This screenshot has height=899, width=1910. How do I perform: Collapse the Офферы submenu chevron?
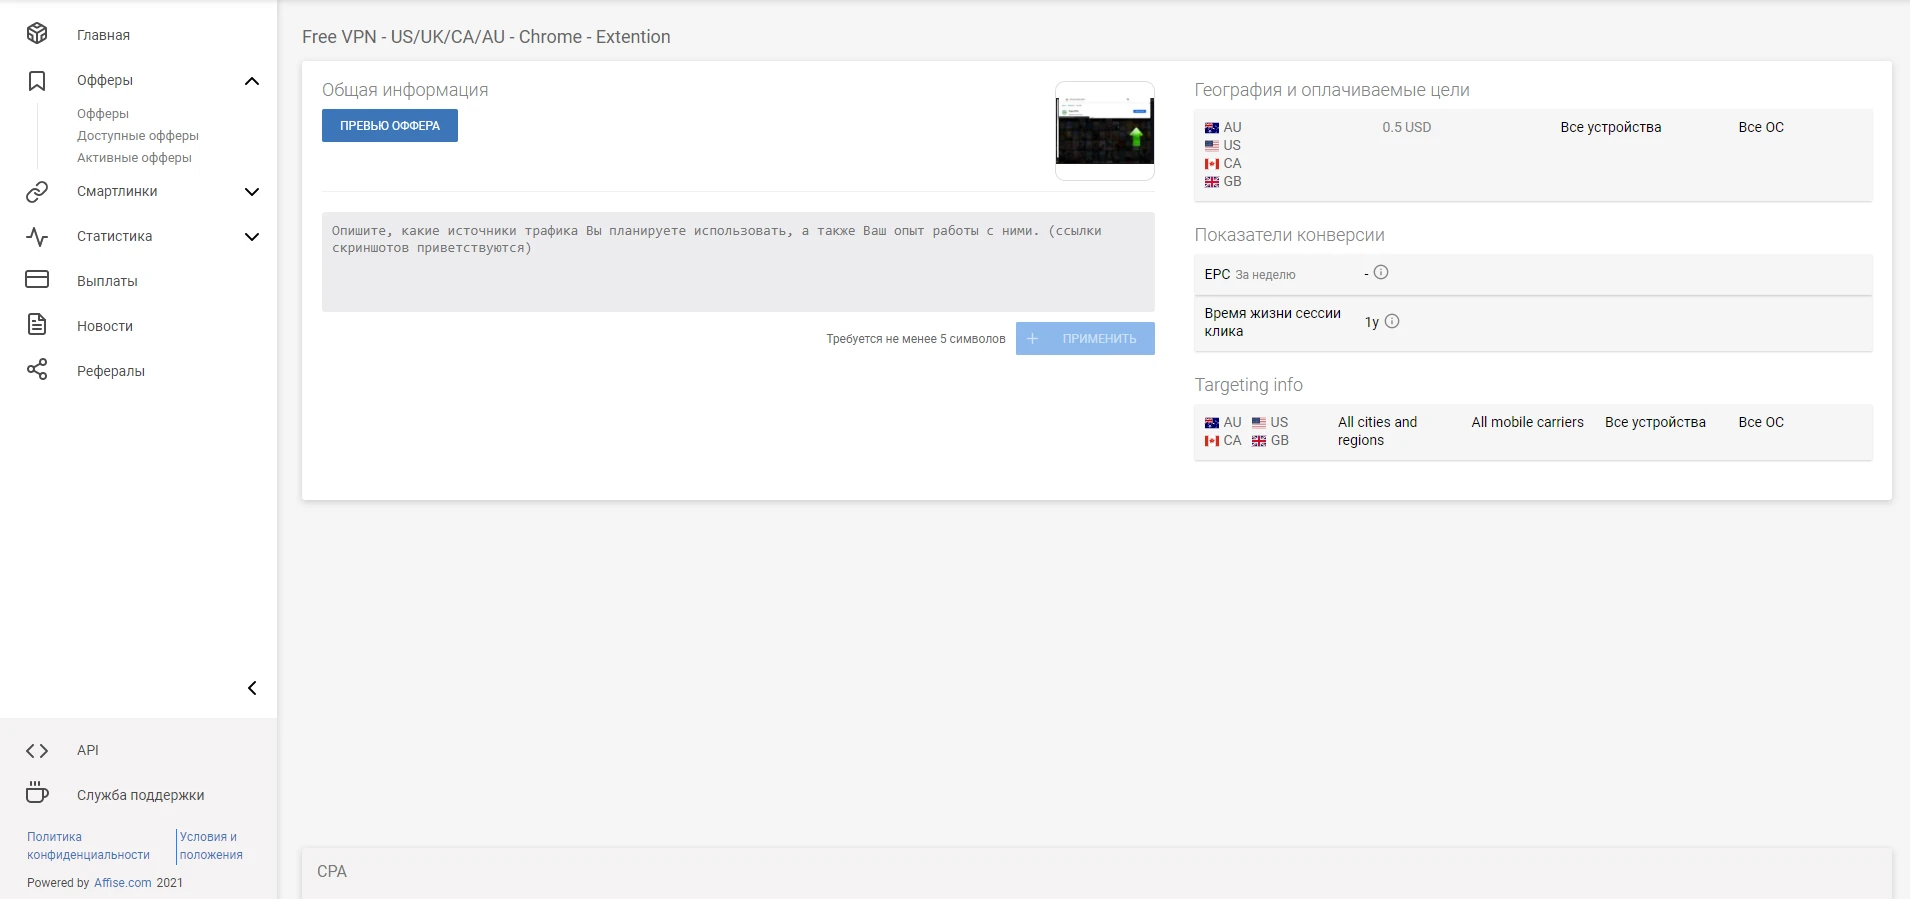point(252,81)
